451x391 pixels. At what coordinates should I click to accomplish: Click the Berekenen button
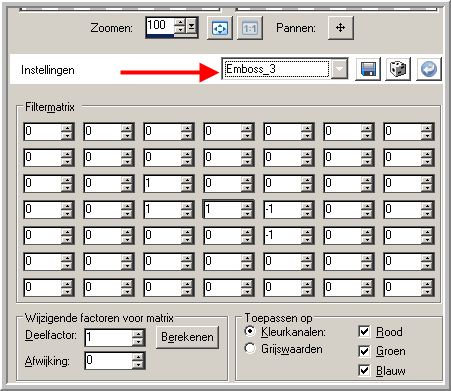[x=187, y=337]
